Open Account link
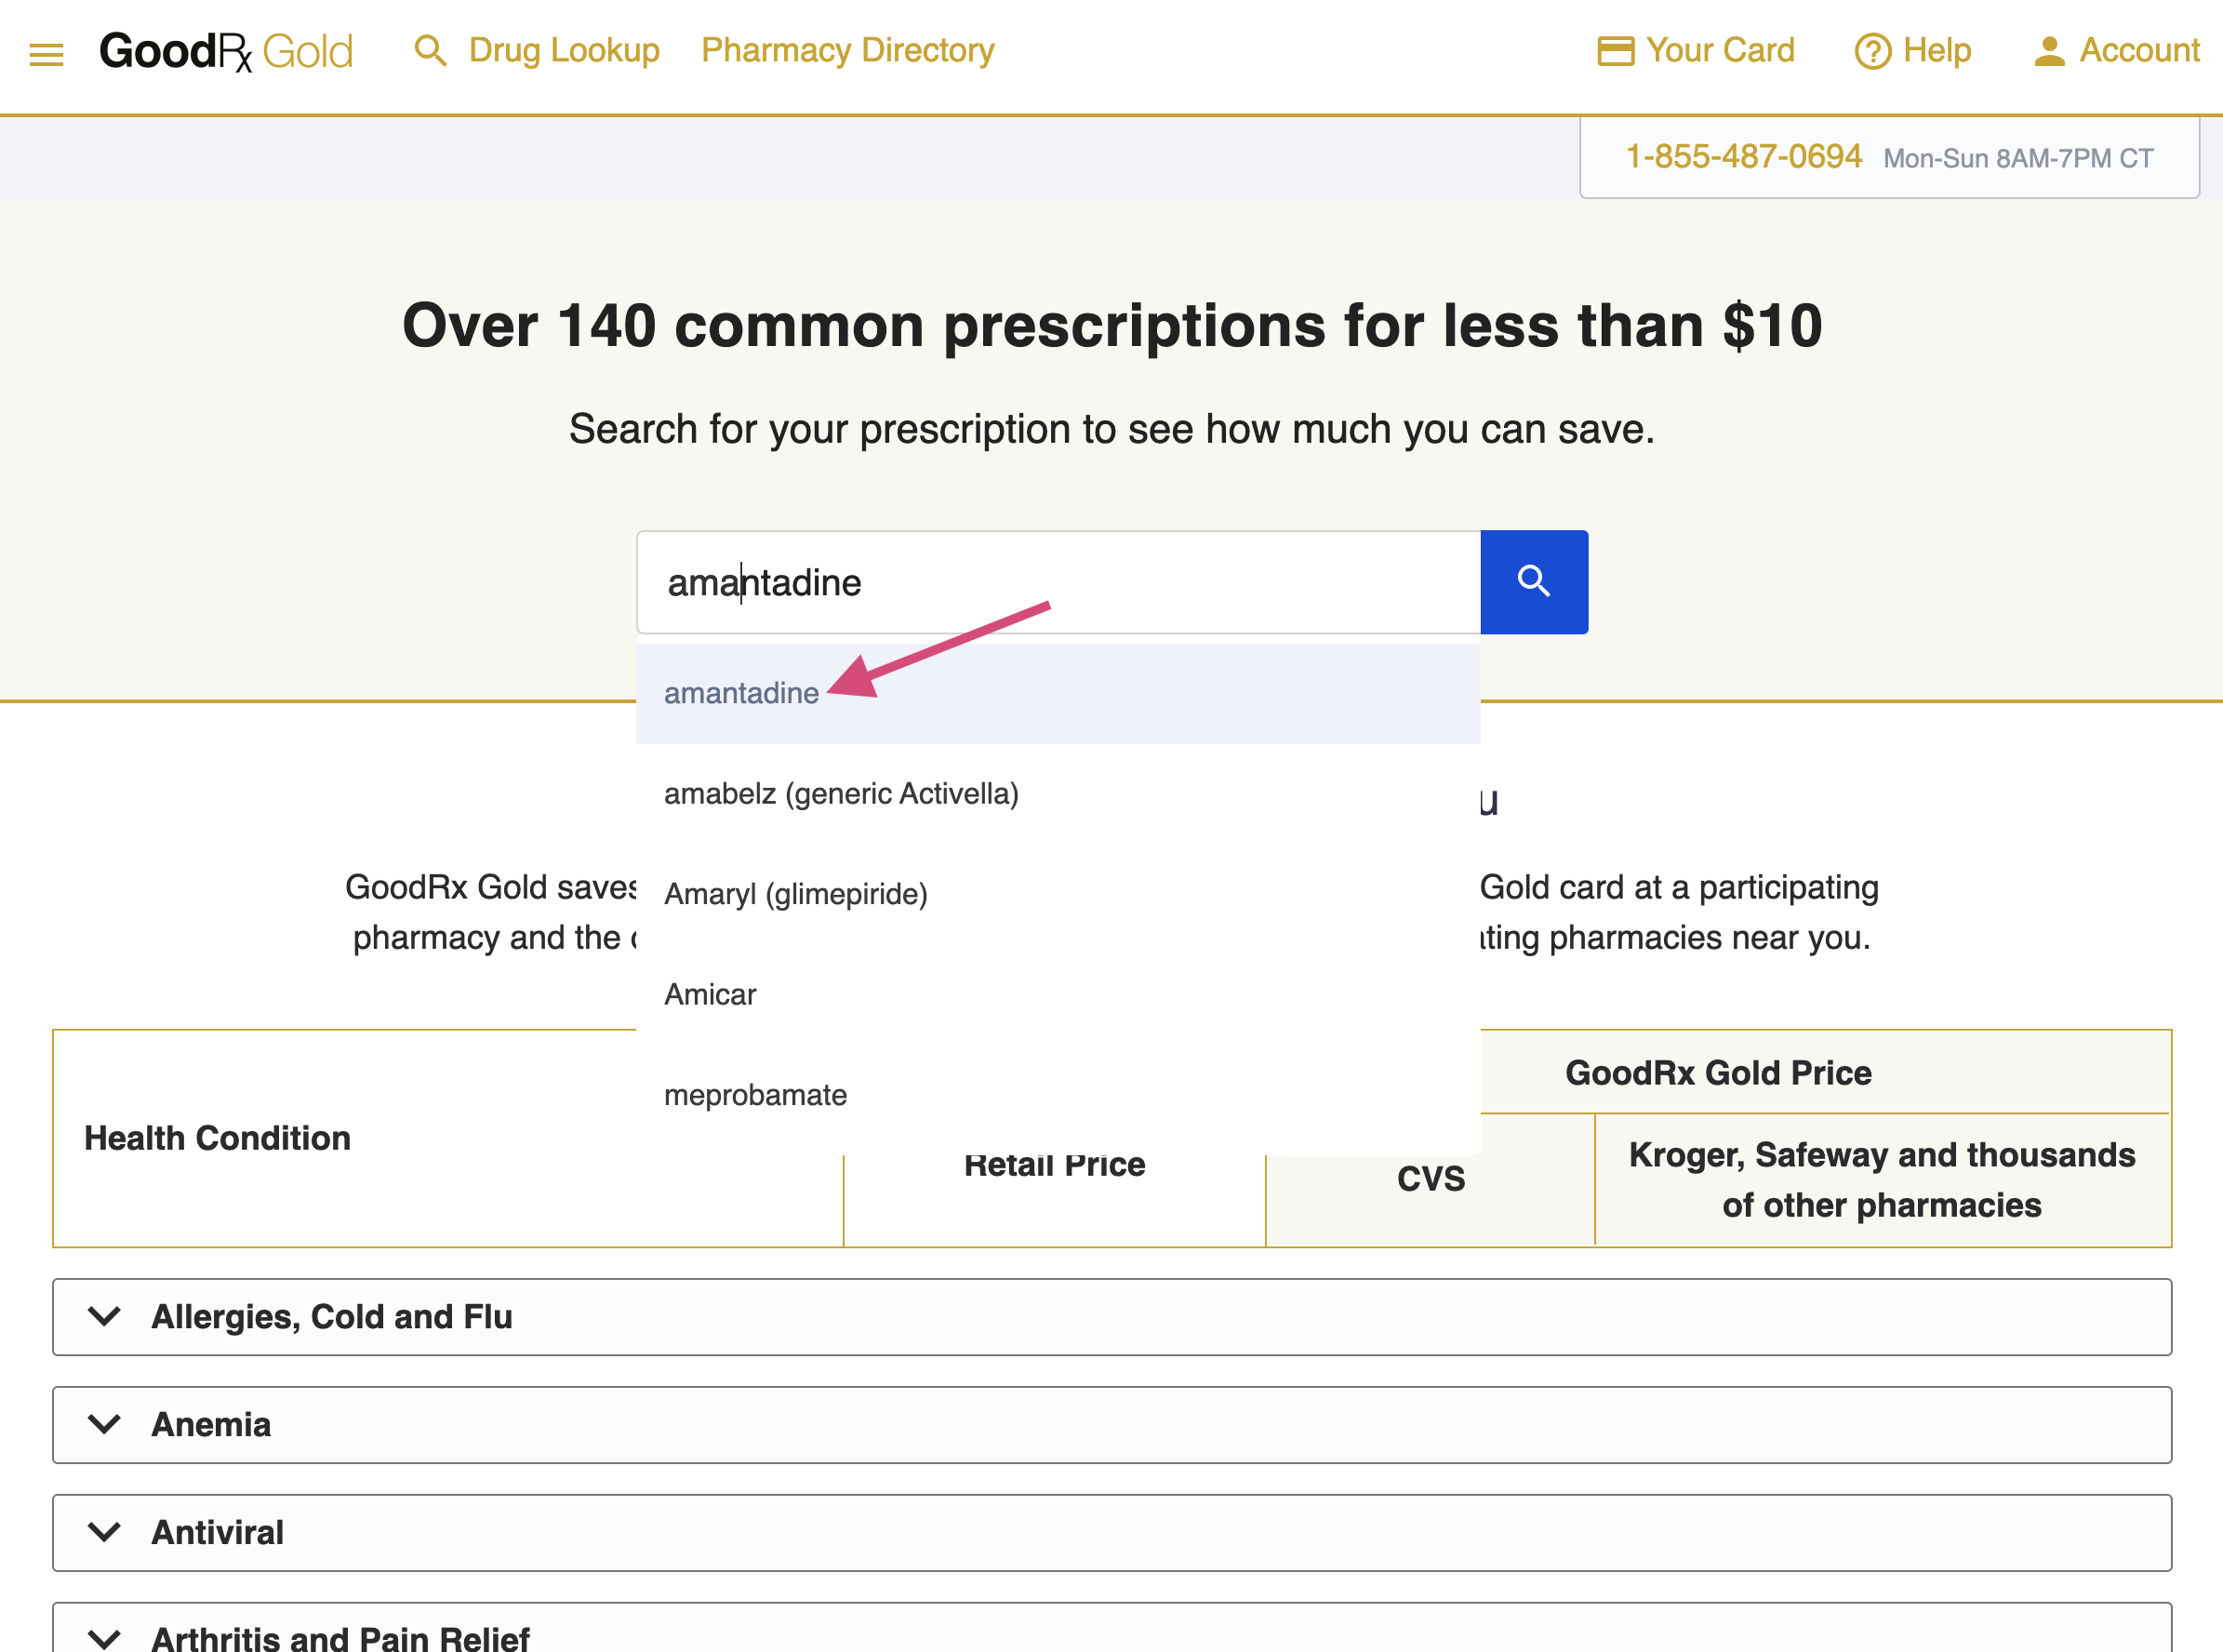2223x1652 pixels. (2139, 50)
